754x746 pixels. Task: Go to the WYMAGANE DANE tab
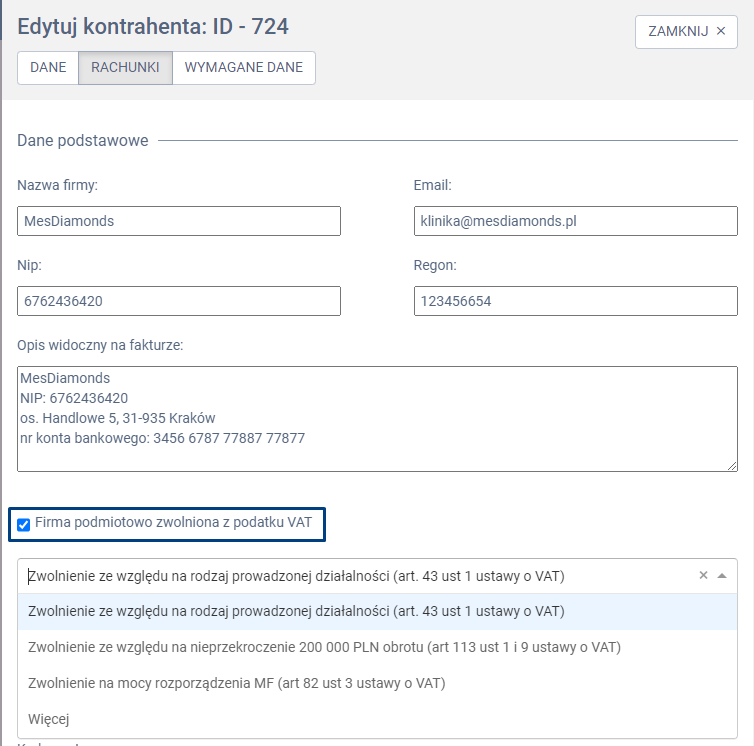pyautogui.click(x=244, y=68)
